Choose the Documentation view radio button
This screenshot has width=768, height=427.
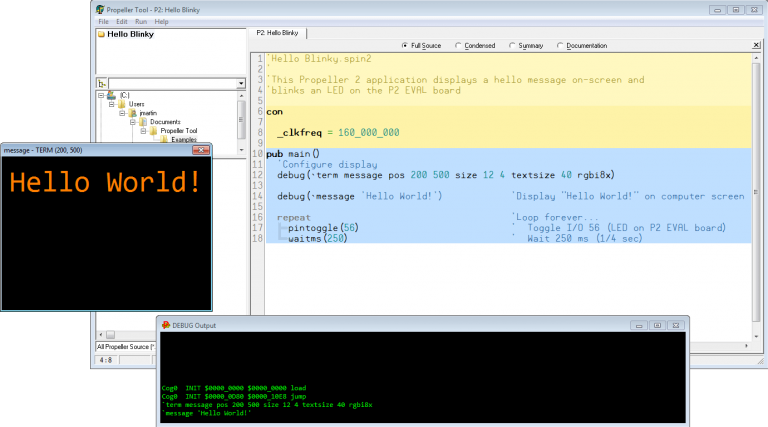pyautogui.click(x=560, y=45)
